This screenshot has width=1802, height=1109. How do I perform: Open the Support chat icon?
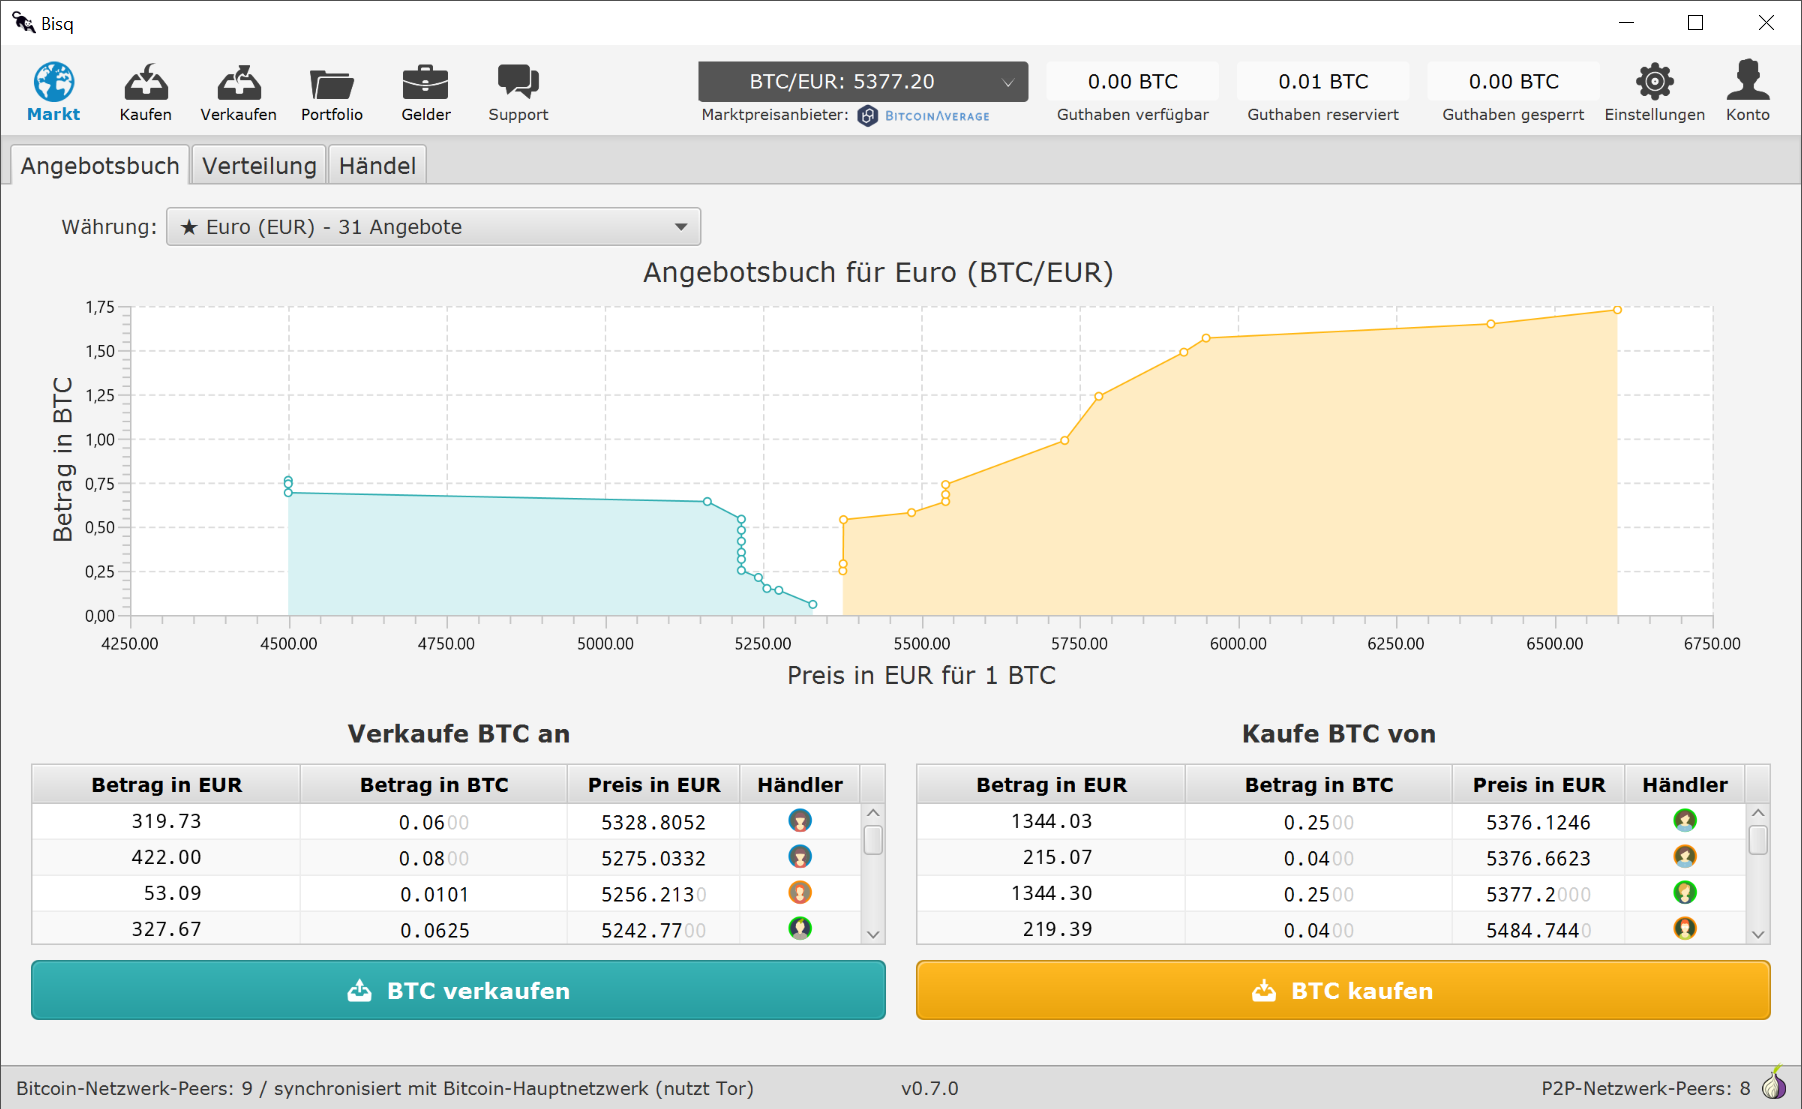tap(518, 82)
